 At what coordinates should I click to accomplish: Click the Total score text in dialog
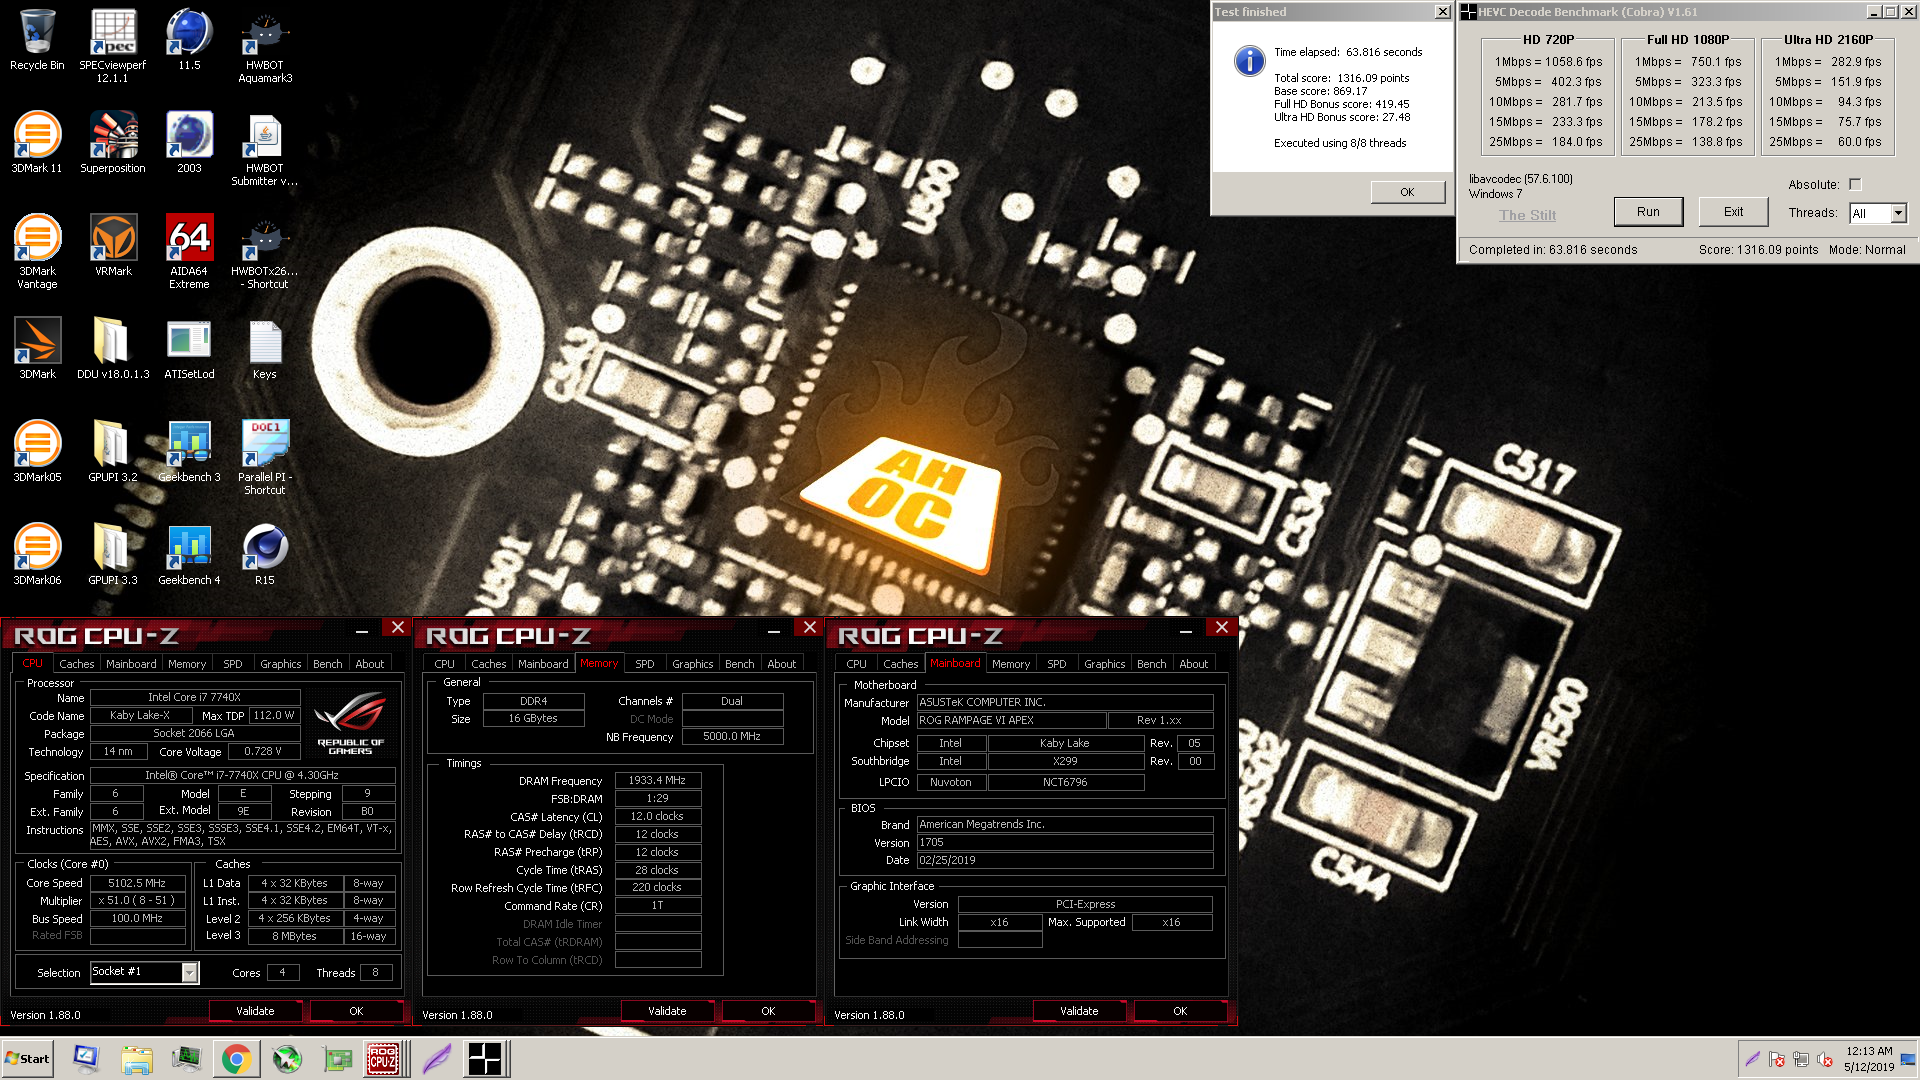pos(1341,78)
